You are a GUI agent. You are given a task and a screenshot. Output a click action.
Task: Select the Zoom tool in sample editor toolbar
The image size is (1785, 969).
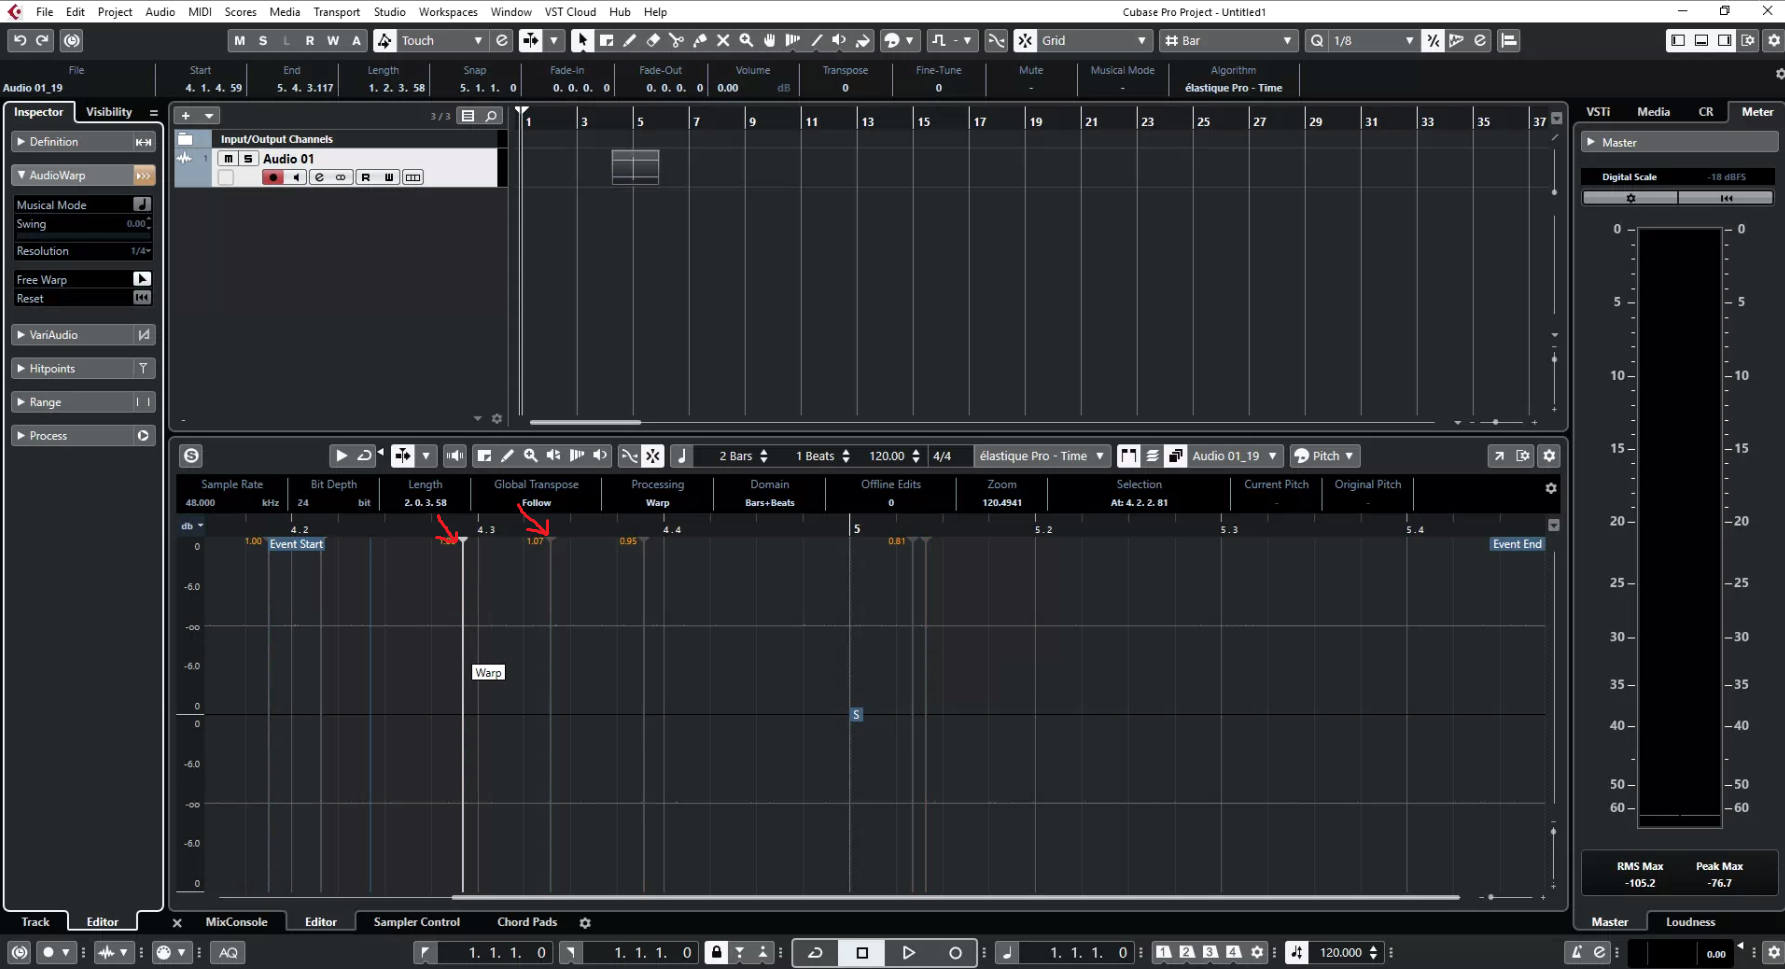click(x=530, y=456)
